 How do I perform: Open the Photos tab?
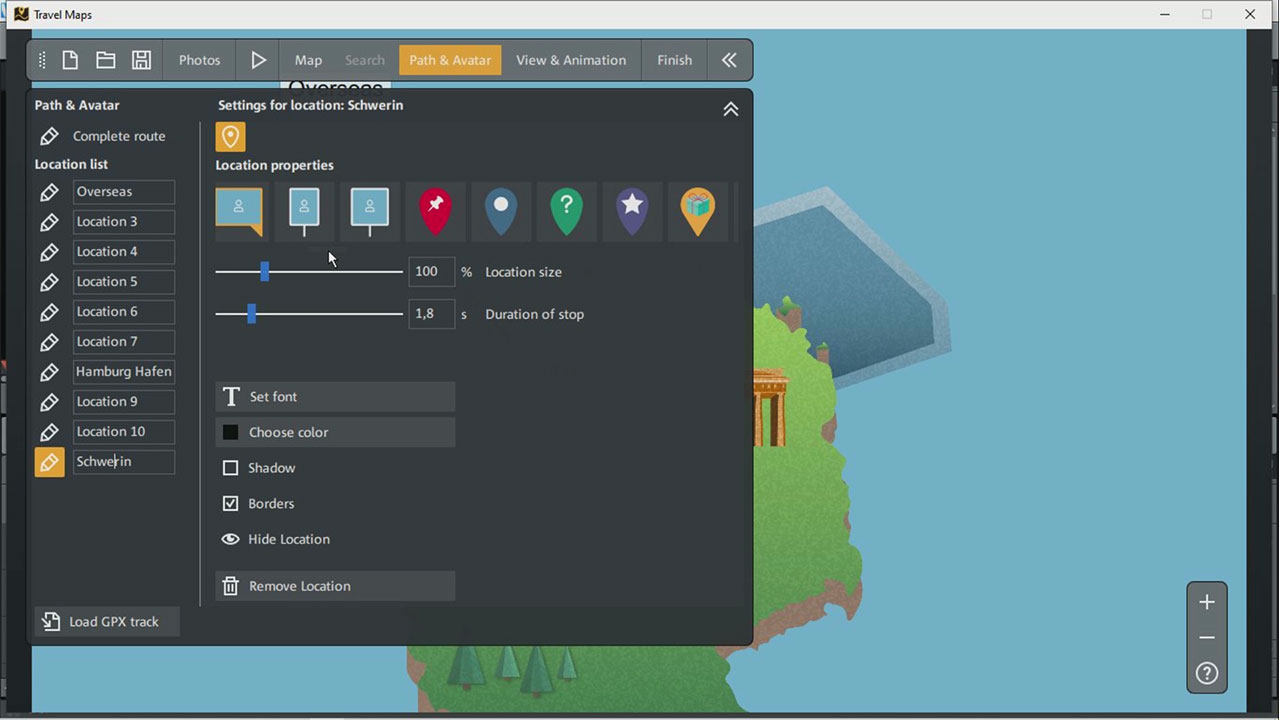199,60
